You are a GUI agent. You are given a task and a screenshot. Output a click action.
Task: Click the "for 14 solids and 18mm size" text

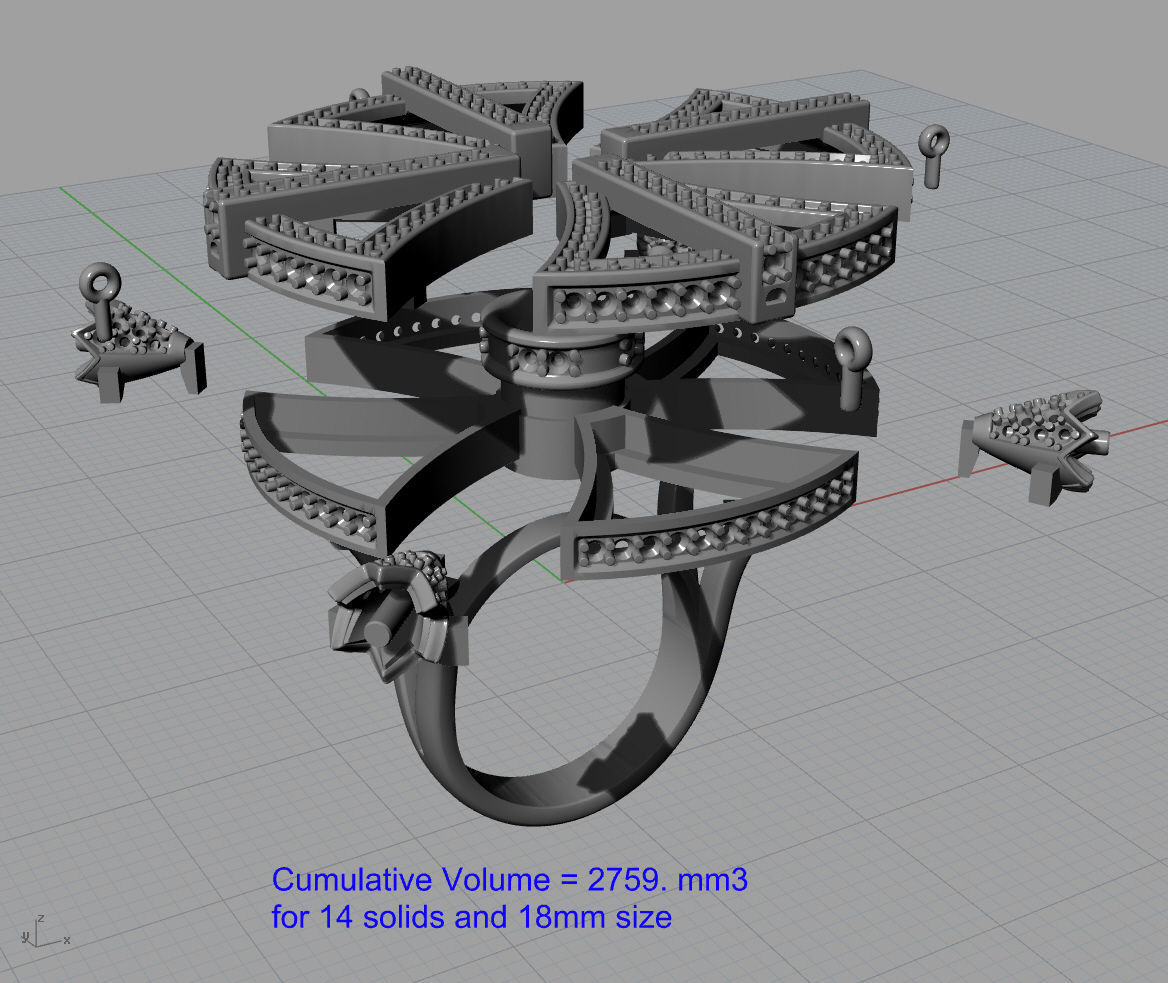click(x=472, y=917)
